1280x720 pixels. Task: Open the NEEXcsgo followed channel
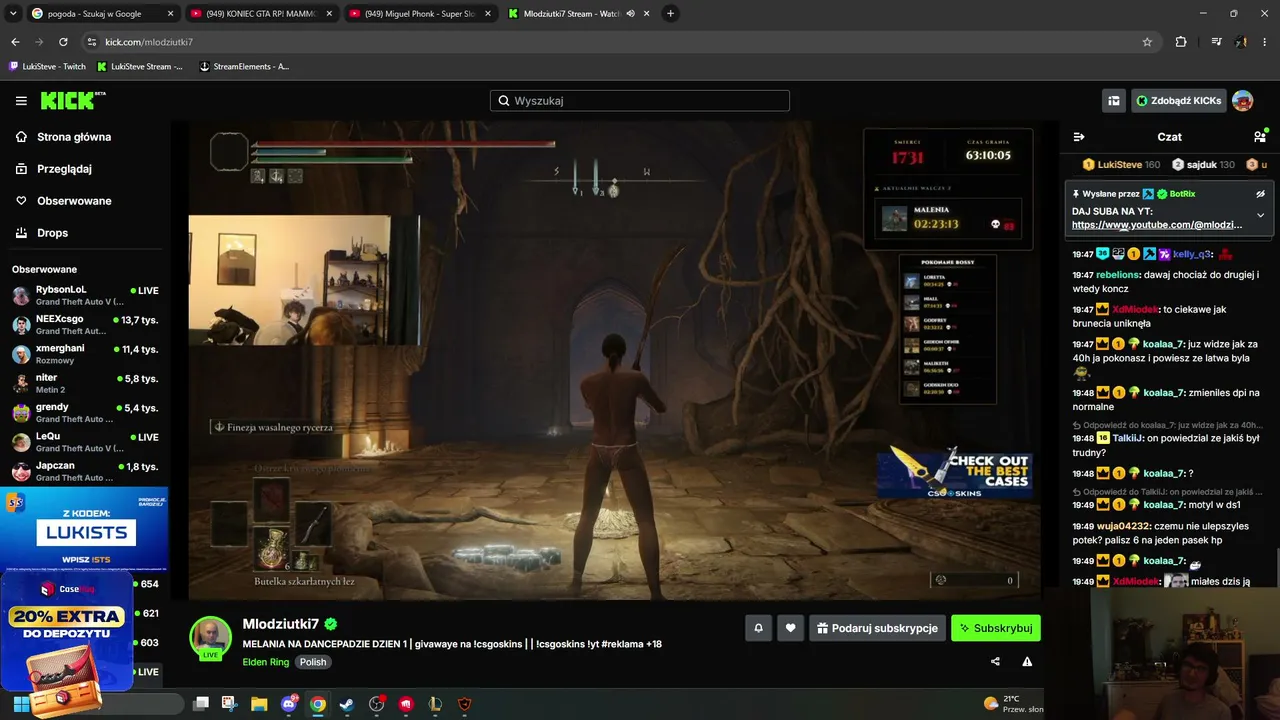pyautogui.click(x=84, y=324)
